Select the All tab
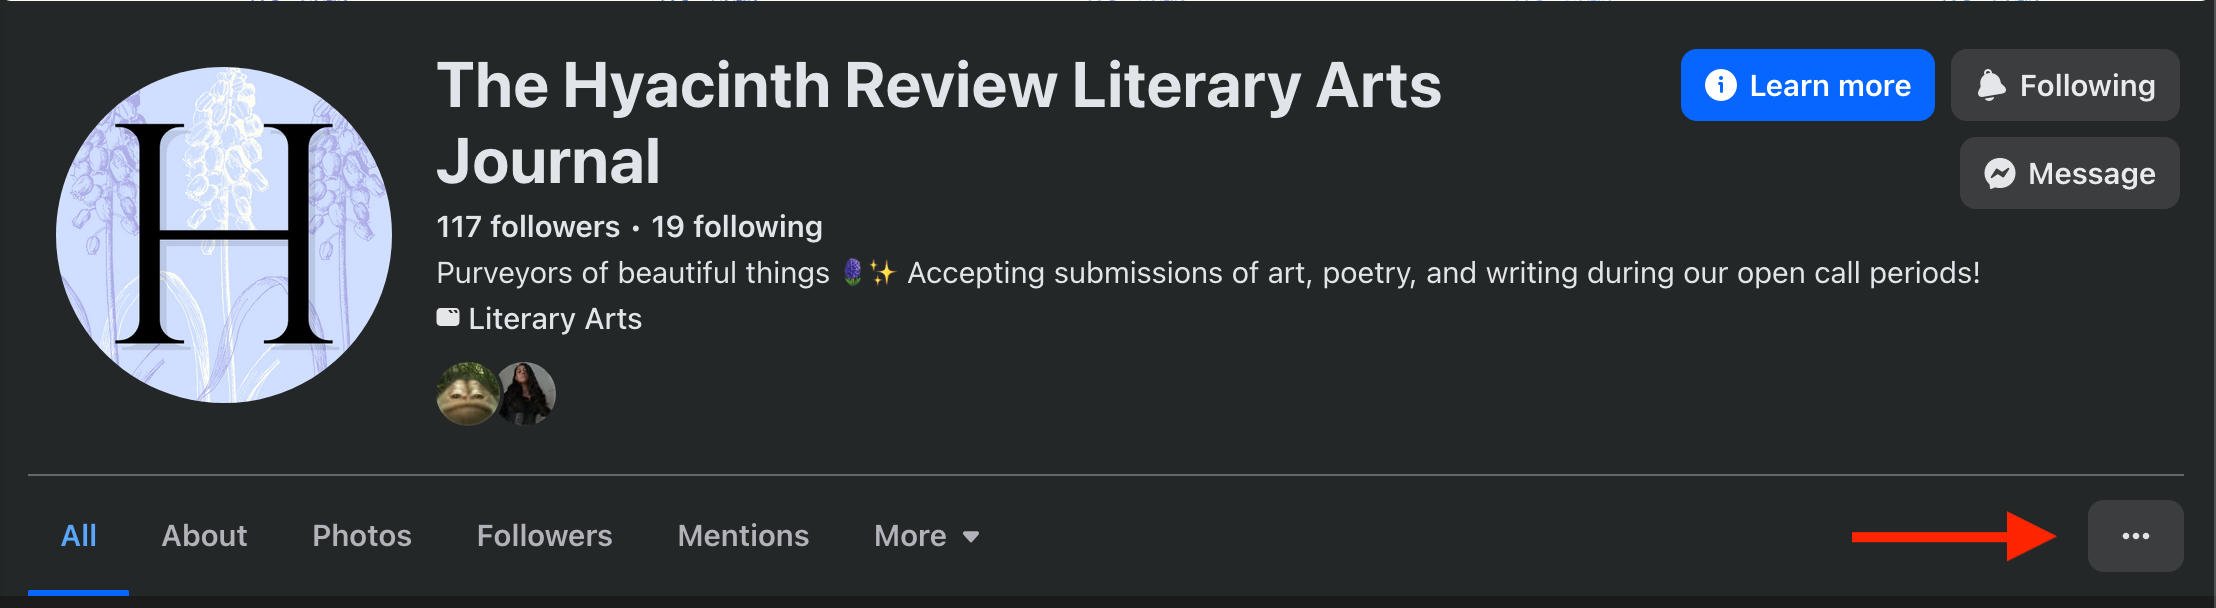This screenshot has height=608, width=2216. 79,536
